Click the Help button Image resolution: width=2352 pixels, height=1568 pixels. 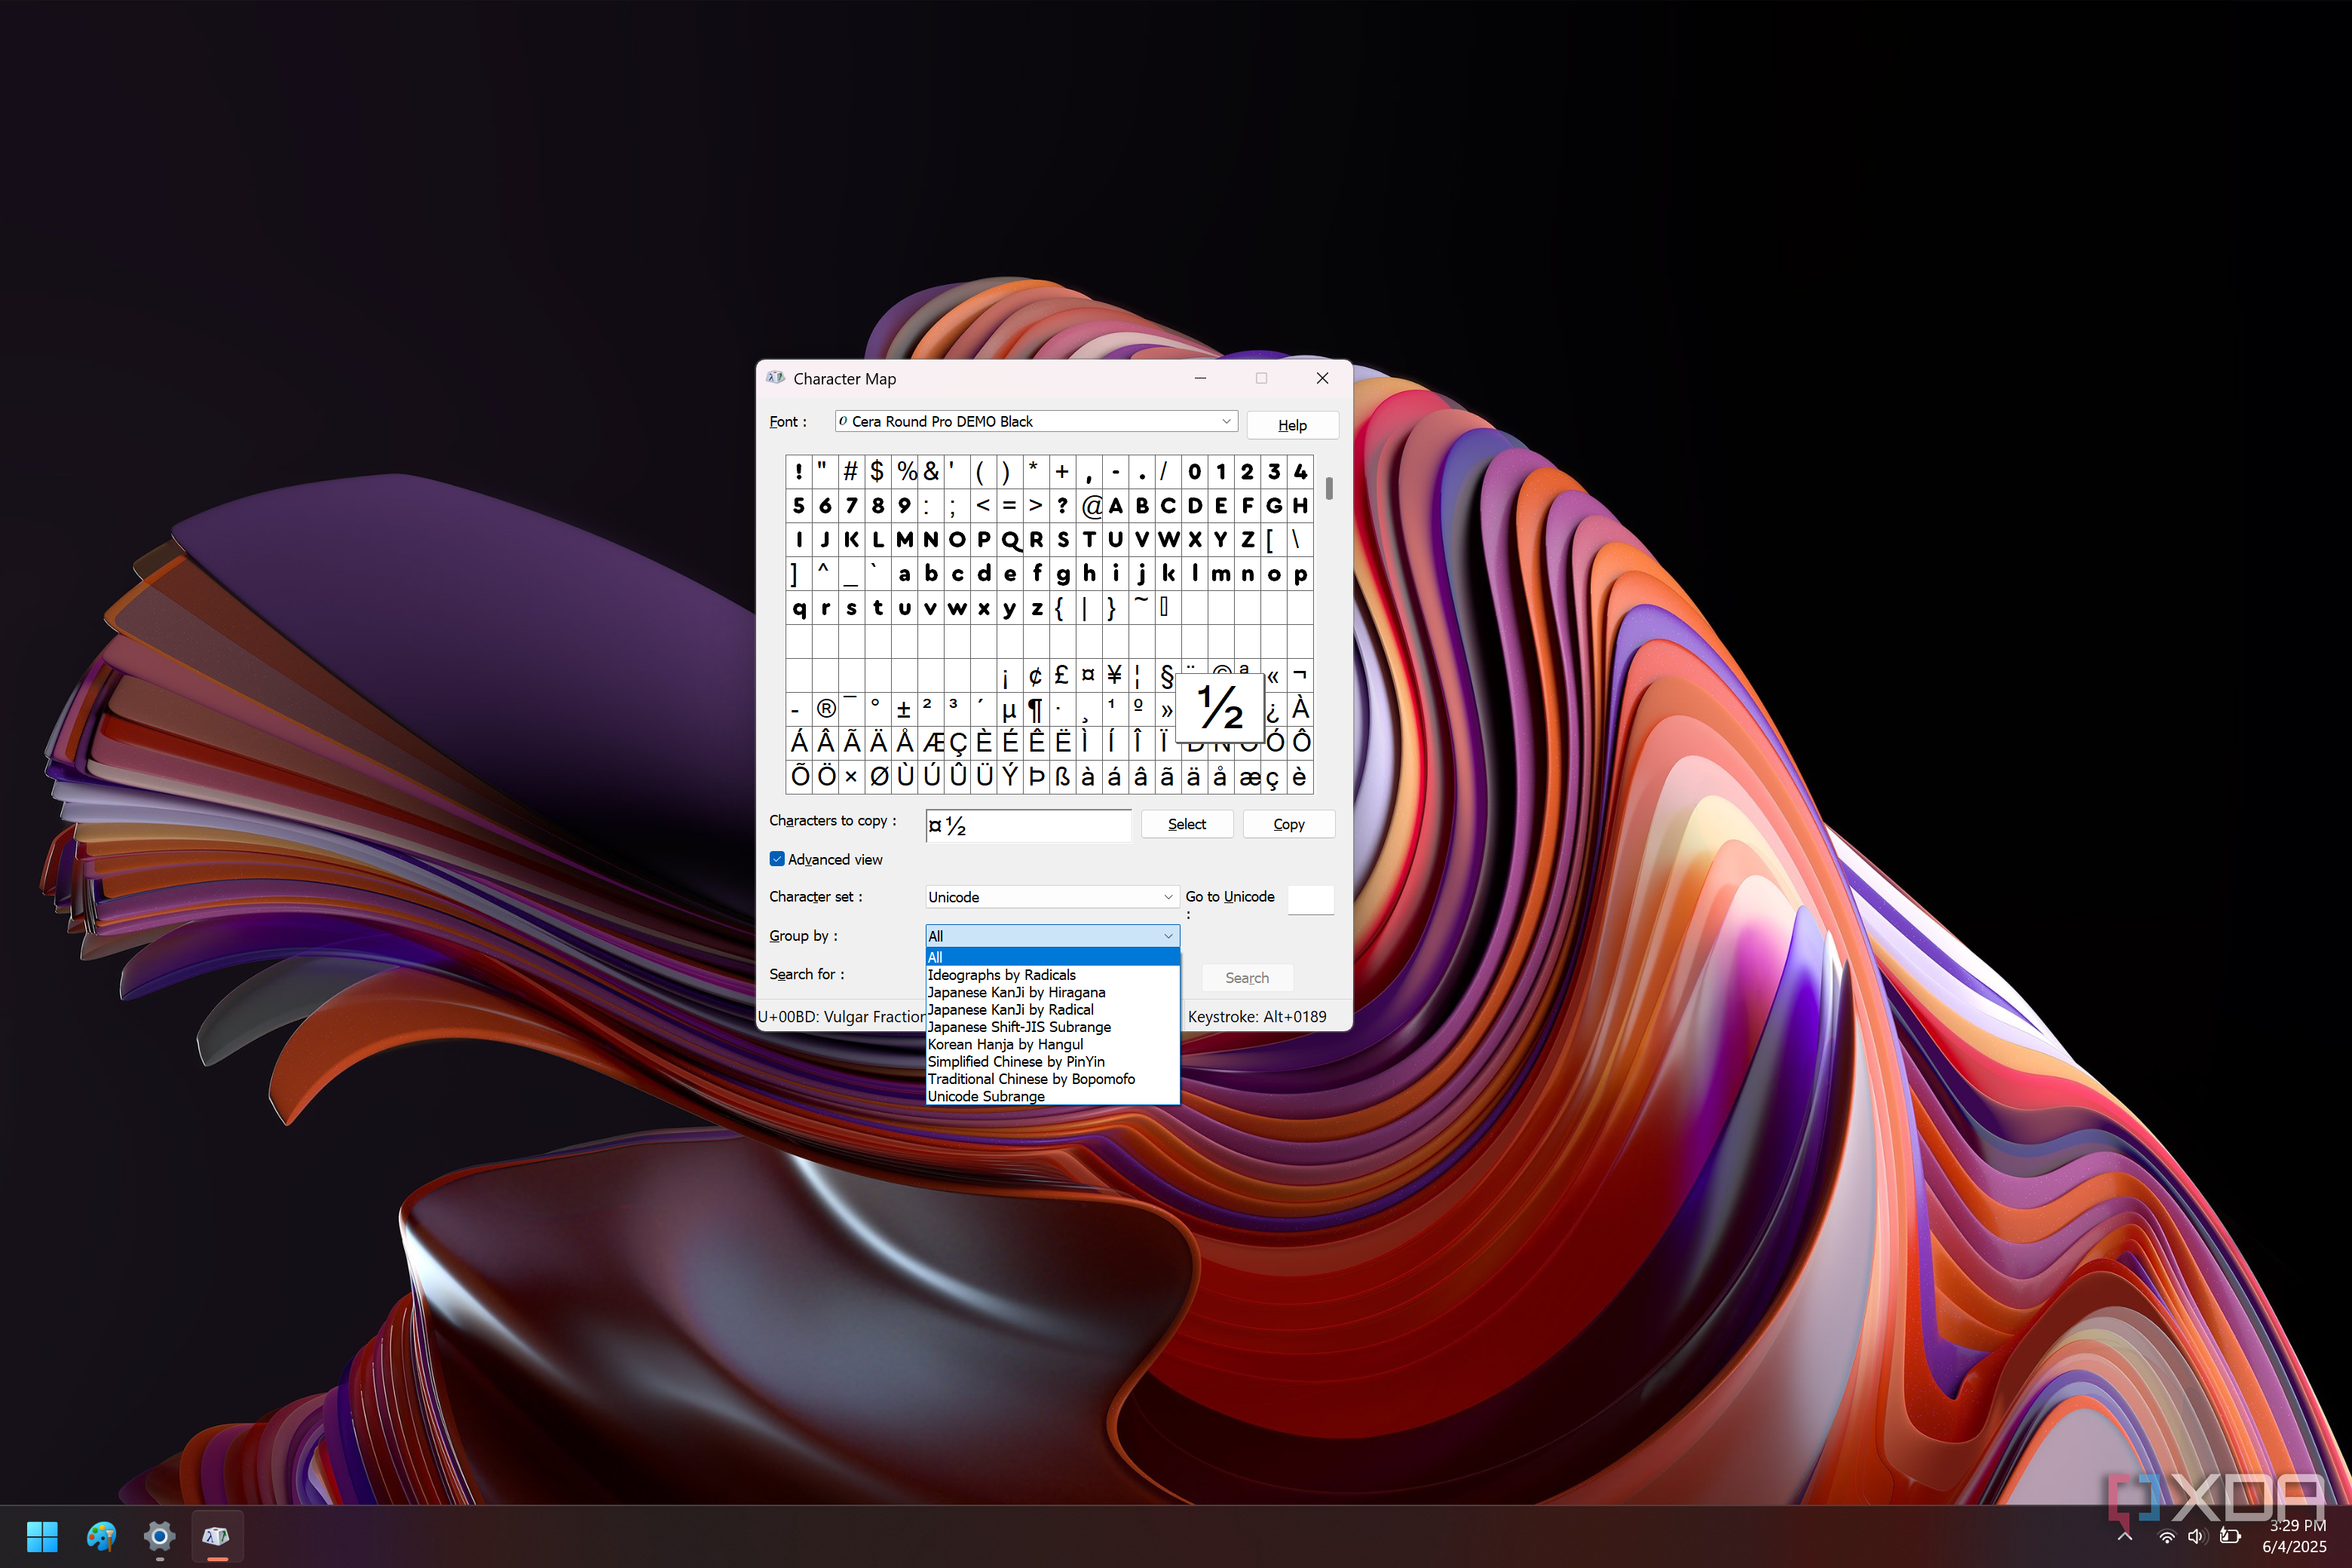click(1292, 425)
